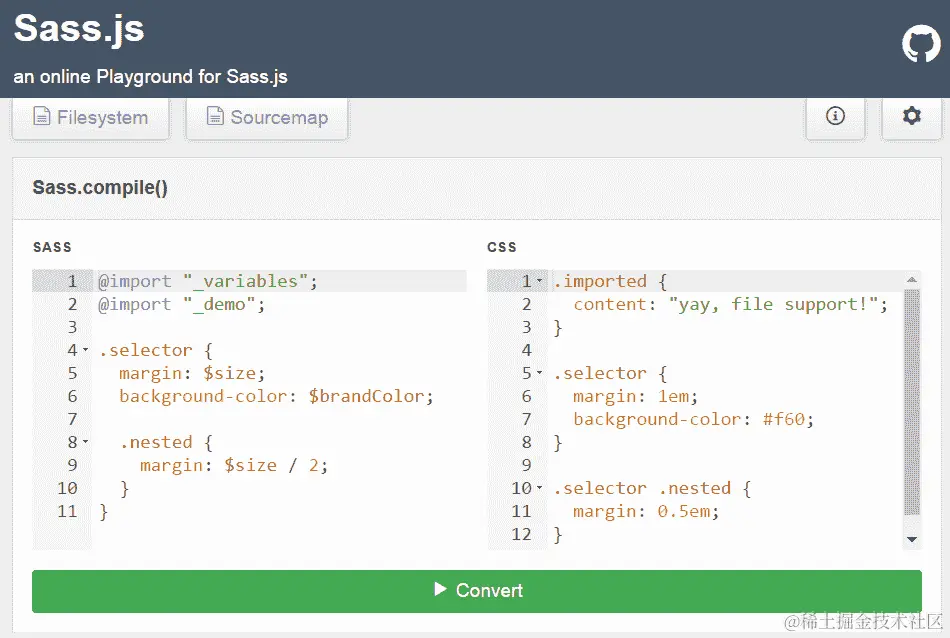Click CSS gutter line number 12

[x=521, y=534]
